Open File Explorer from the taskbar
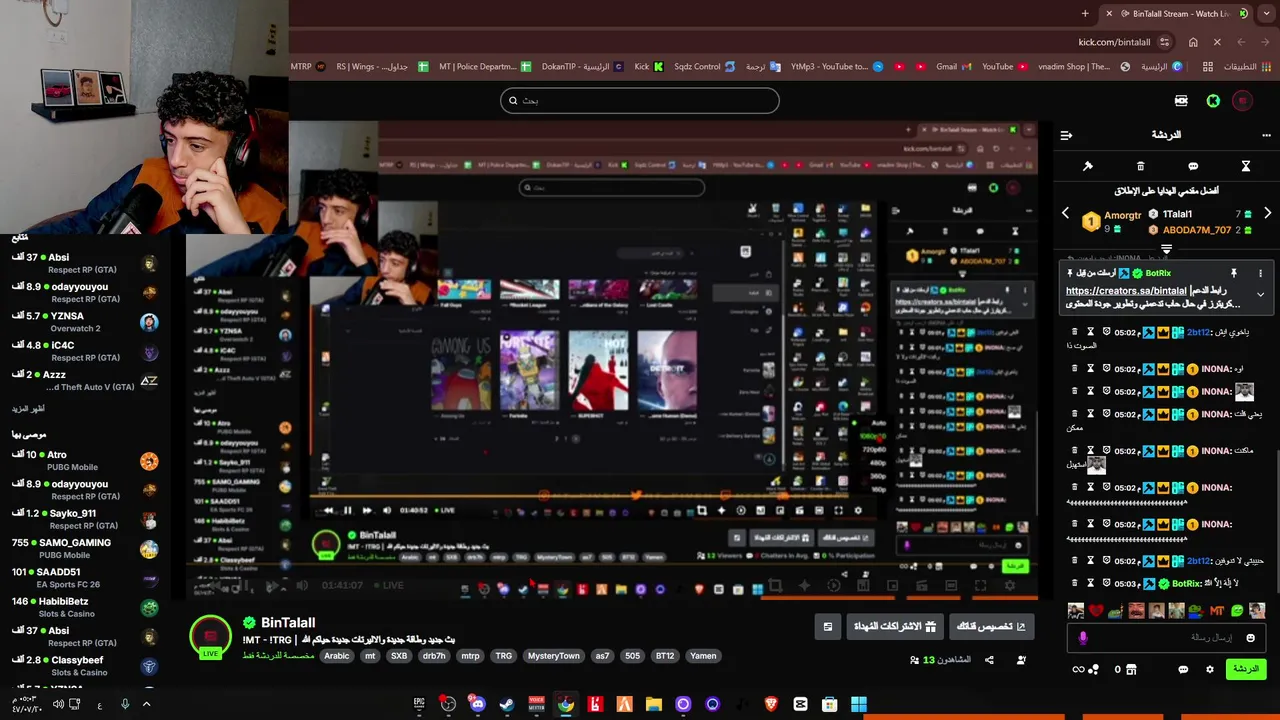 click(654, 704)
